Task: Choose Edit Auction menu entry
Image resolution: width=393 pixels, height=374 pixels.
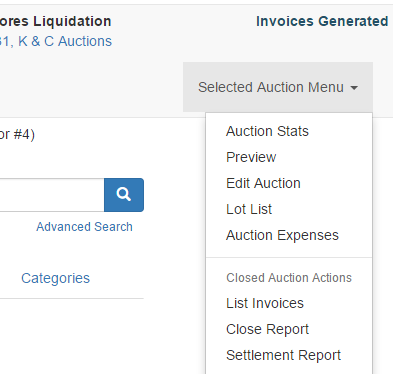Action: click(263, 183)
